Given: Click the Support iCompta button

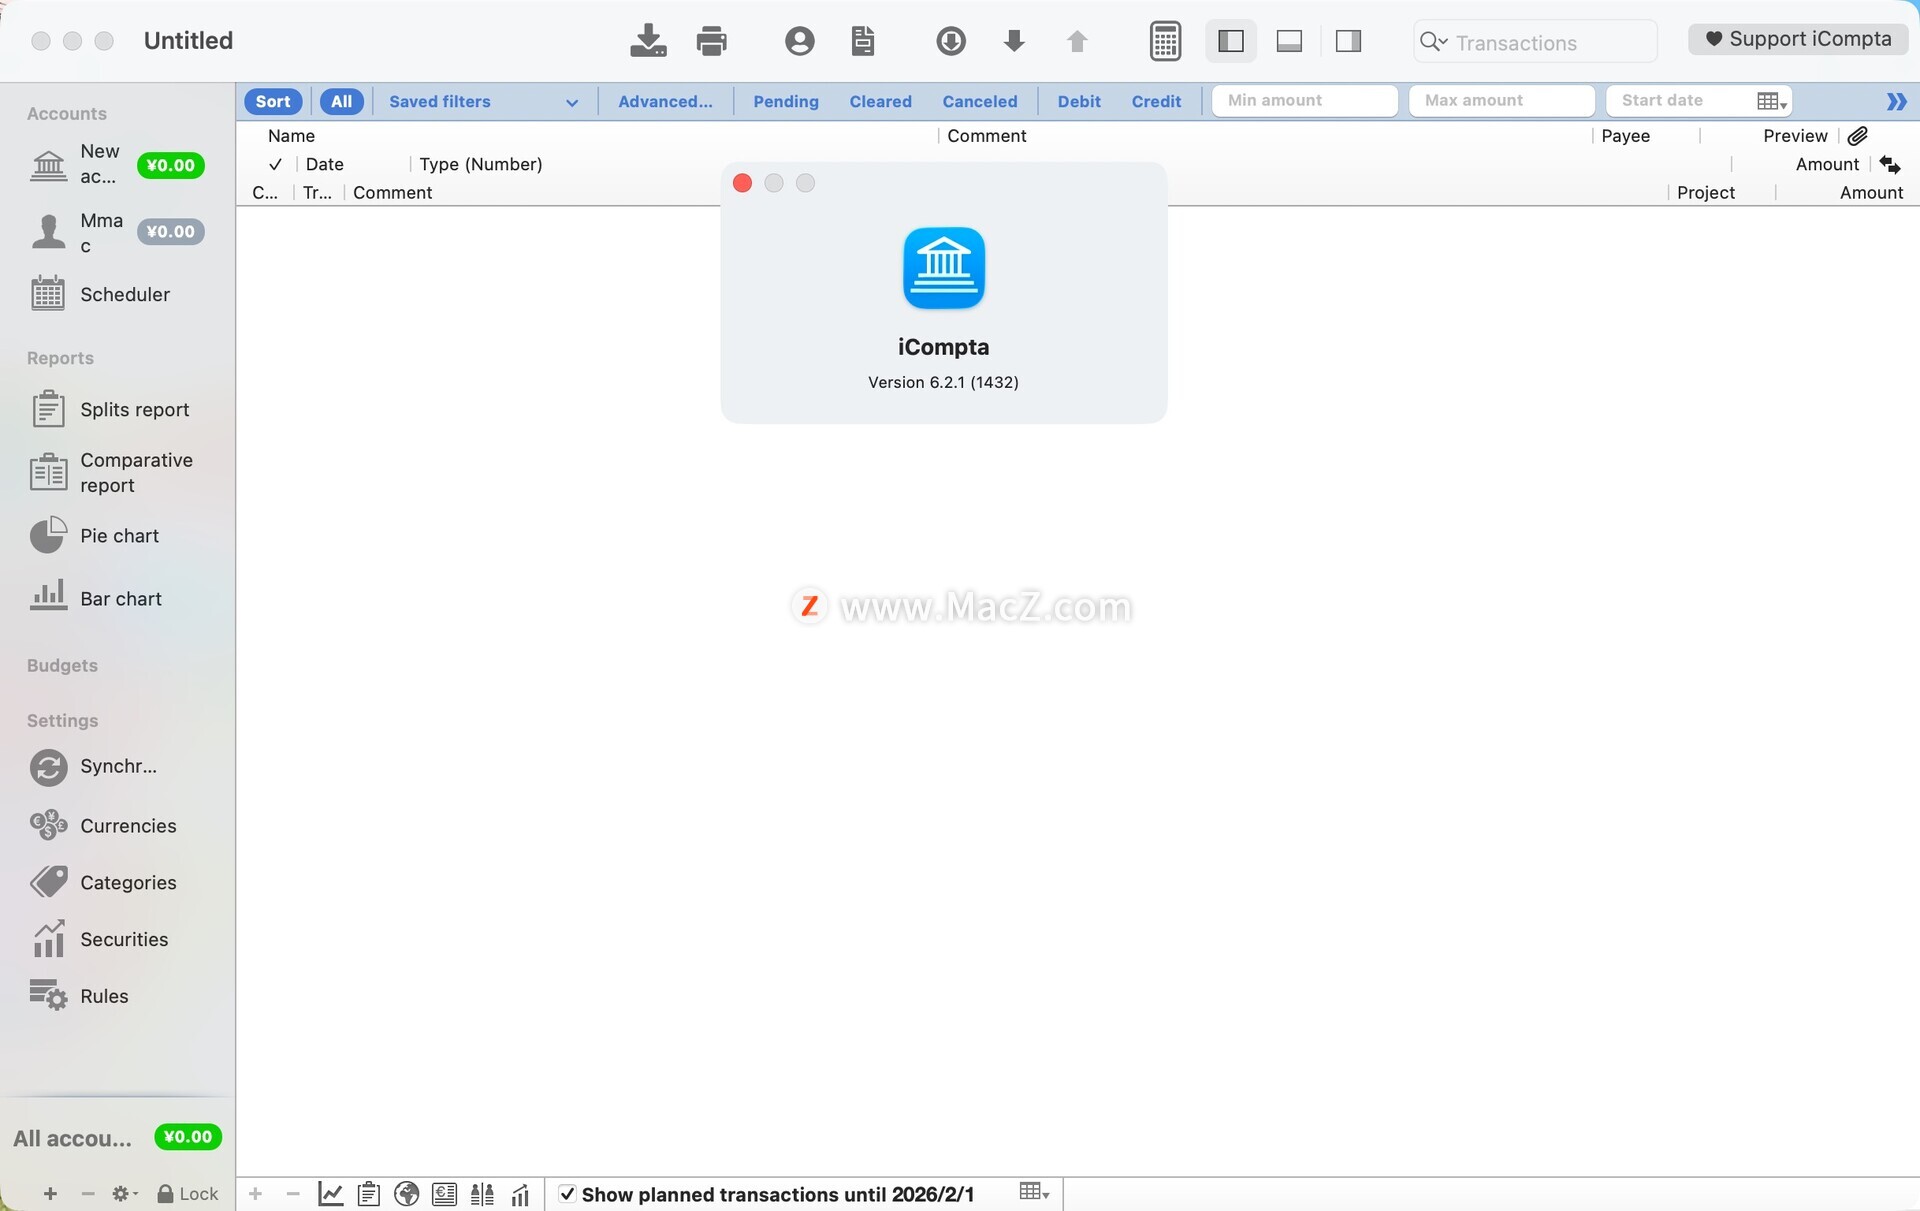Looking at the screenshot, I should 1798,39.
